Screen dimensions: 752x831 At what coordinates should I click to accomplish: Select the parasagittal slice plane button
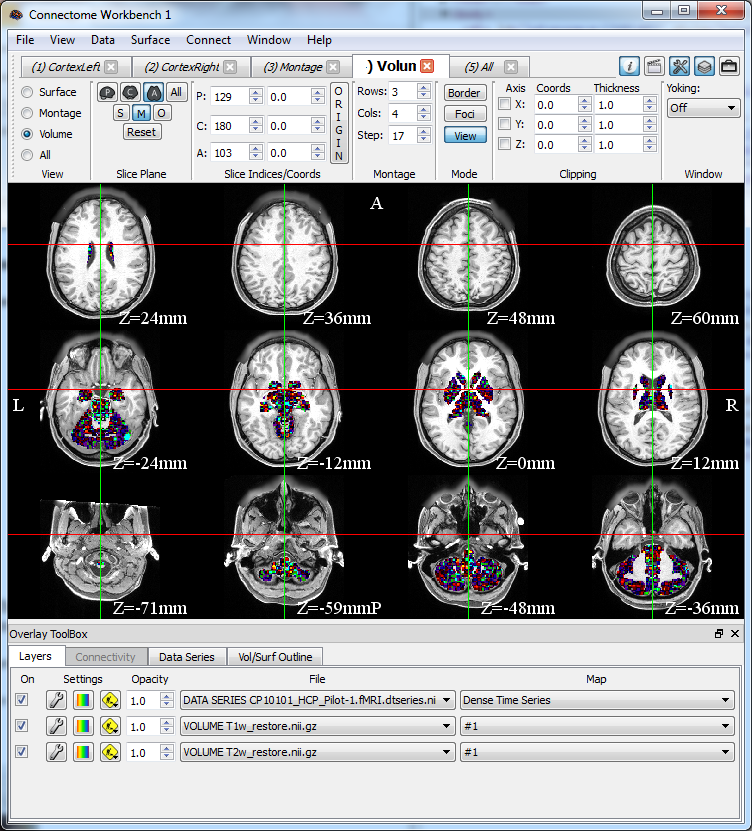point(107,92)
